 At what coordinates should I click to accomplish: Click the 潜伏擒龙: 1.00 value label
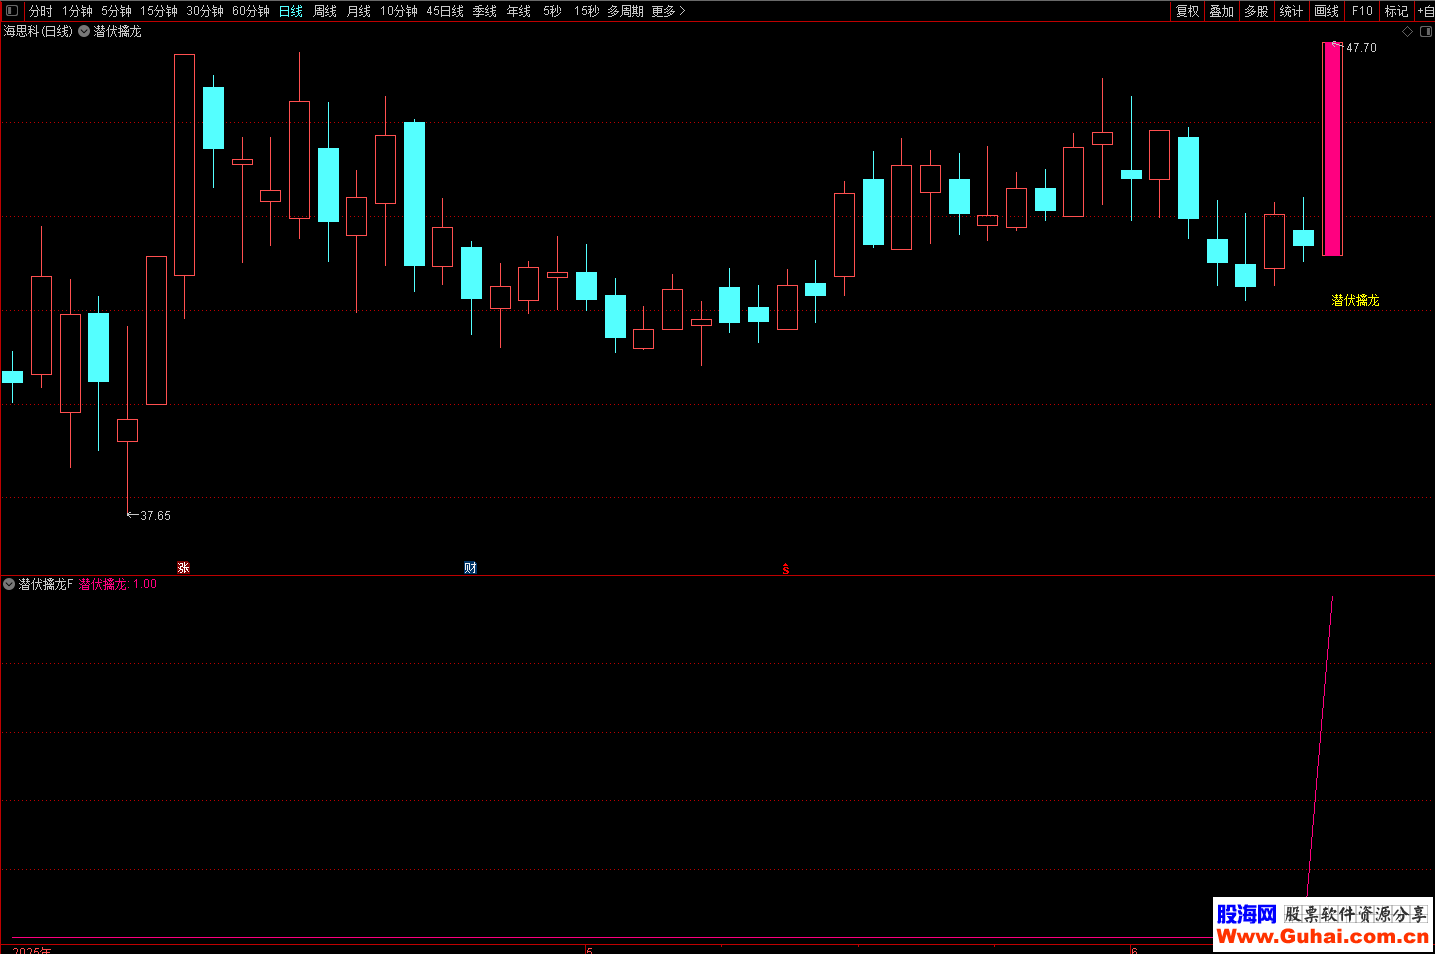pyautogui.click(x=118, y=584)
